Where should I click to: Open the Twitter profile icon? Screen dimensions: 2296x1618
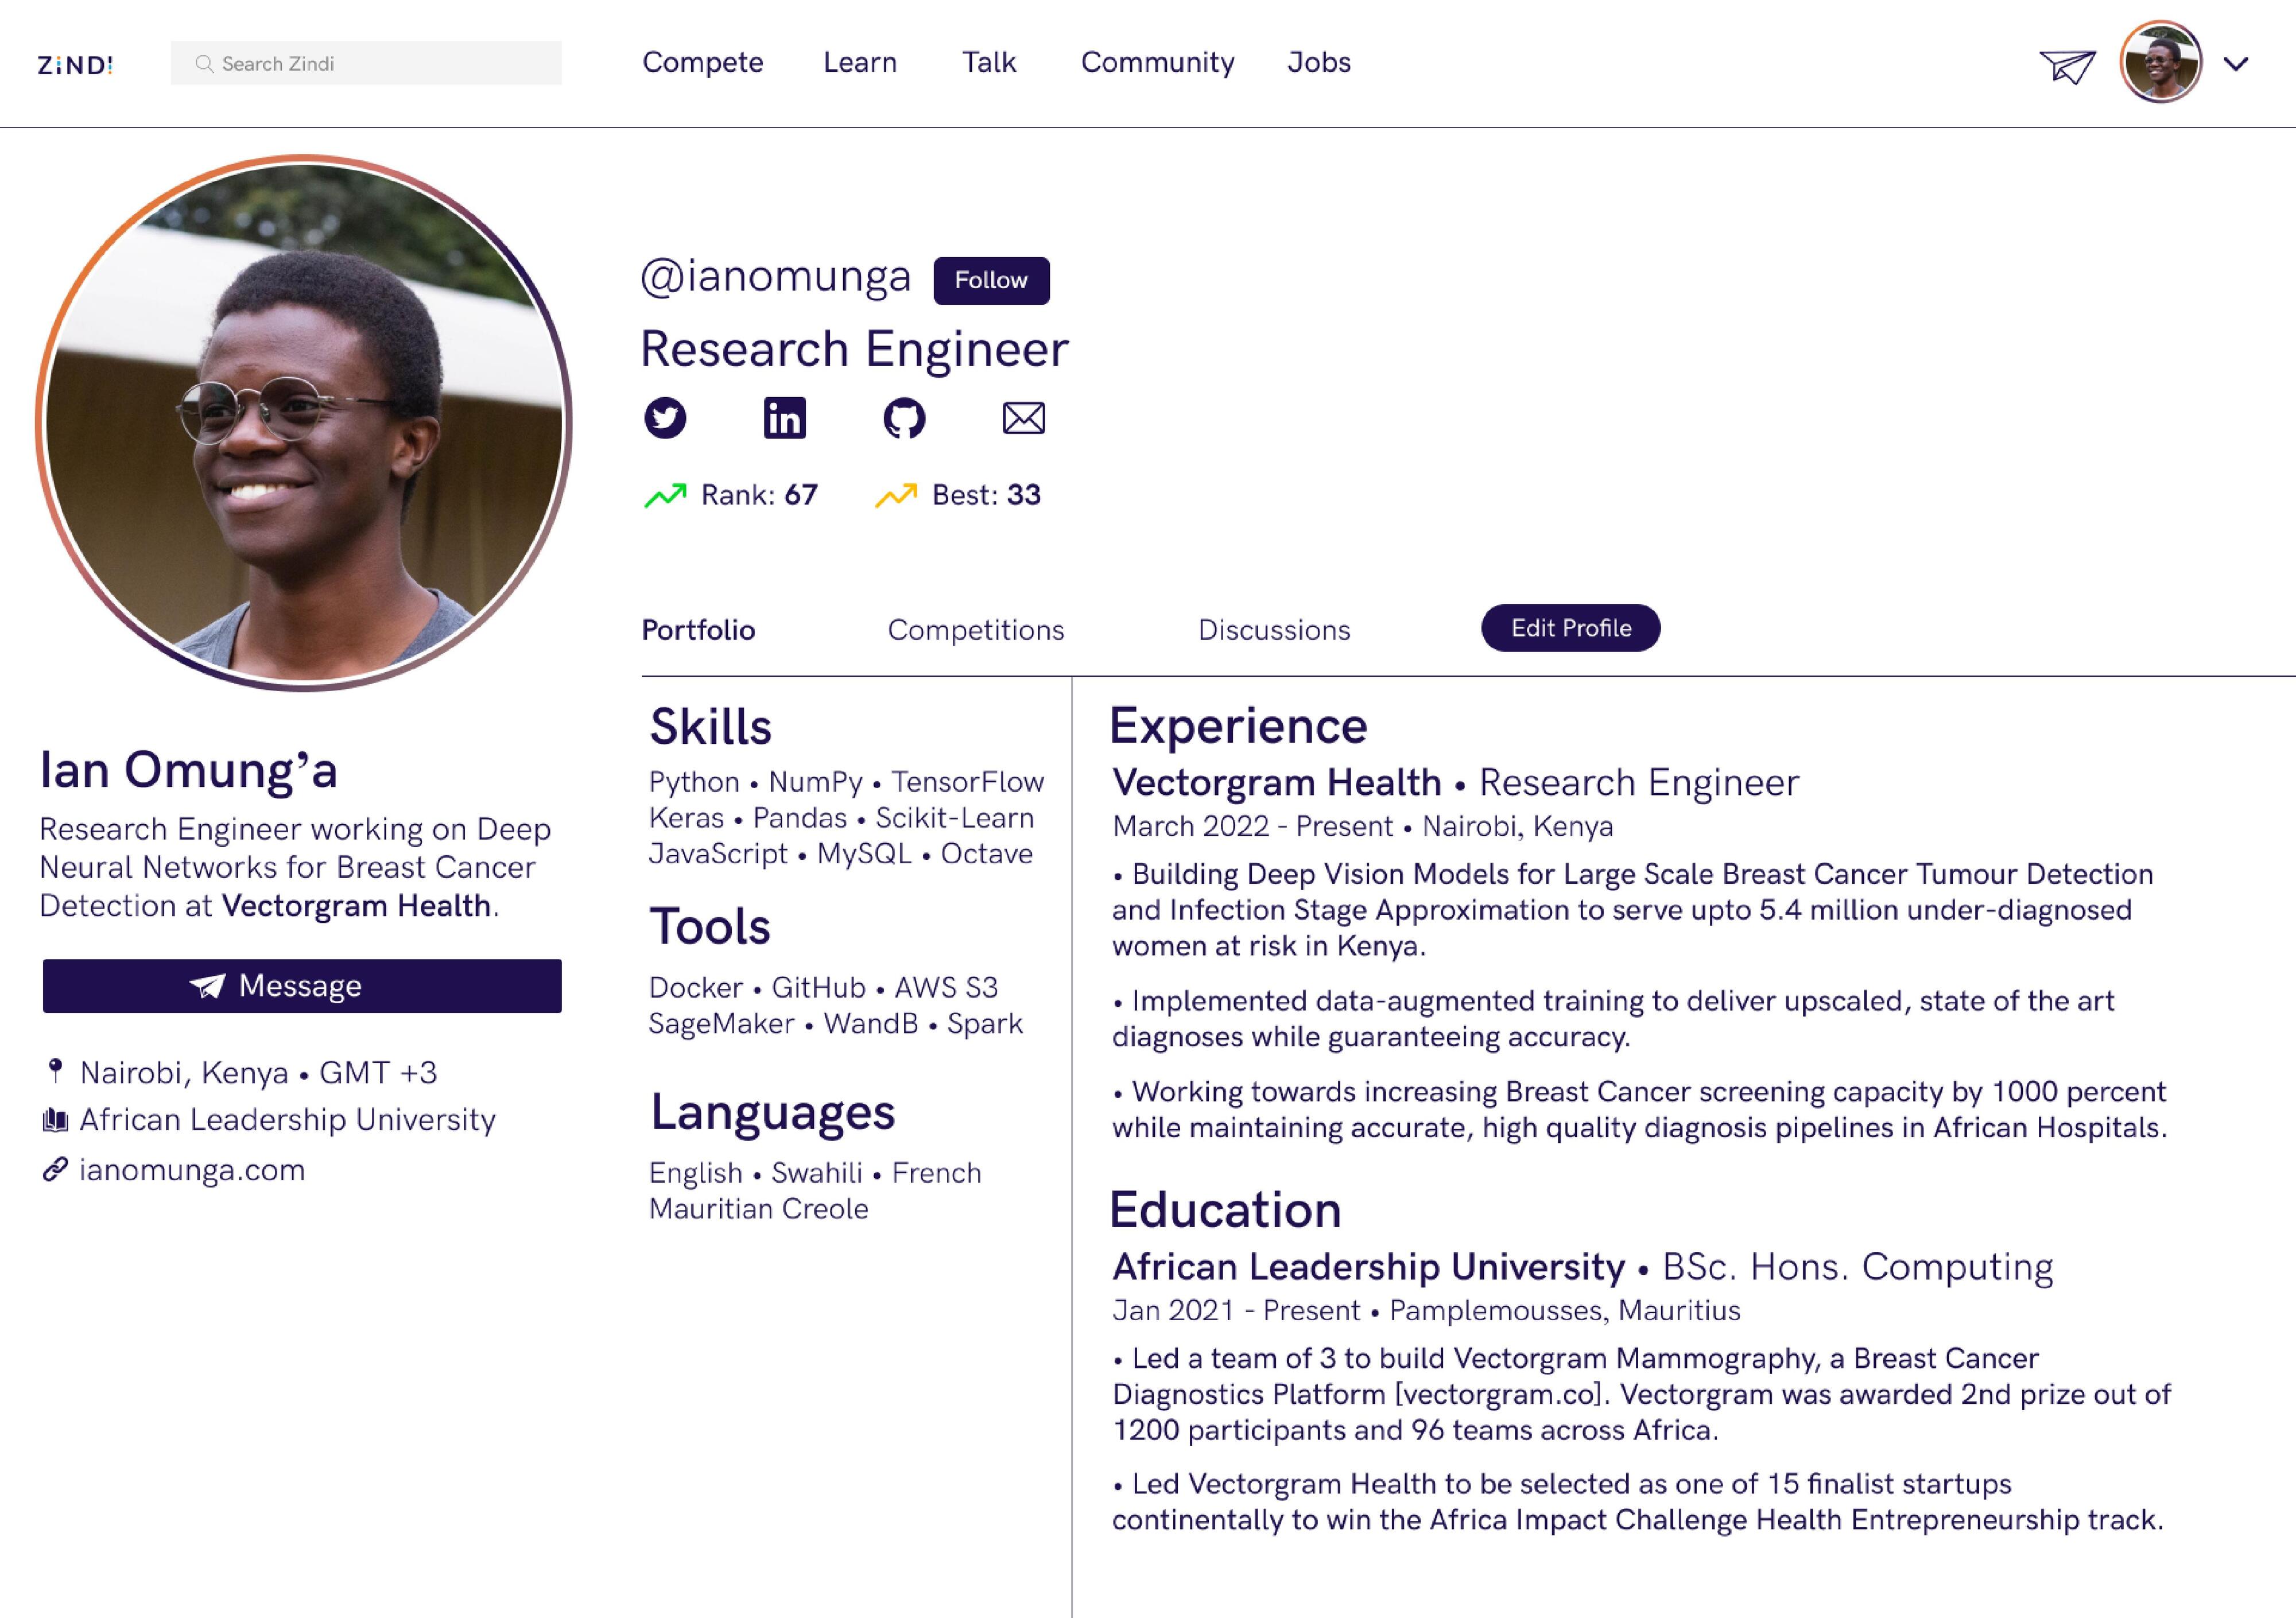tap(665, 418)
